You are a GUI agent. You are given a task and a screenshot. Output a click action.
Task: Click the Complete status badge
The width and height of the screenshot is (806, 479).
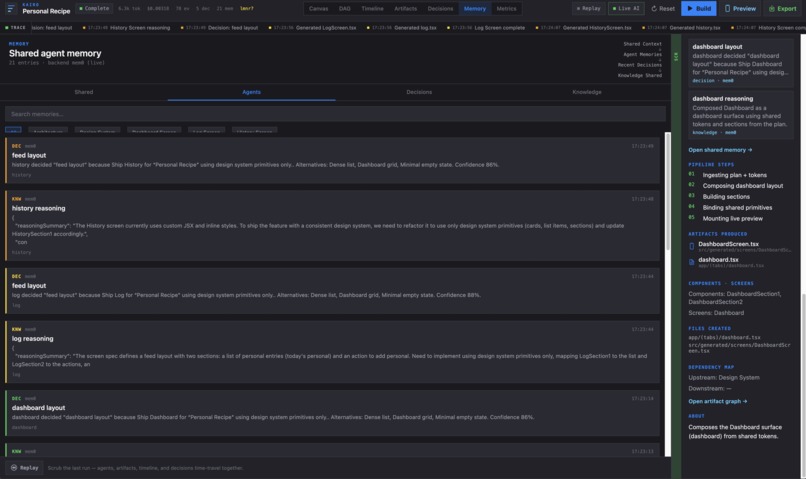pyautogui.click(x=94, y=8)
